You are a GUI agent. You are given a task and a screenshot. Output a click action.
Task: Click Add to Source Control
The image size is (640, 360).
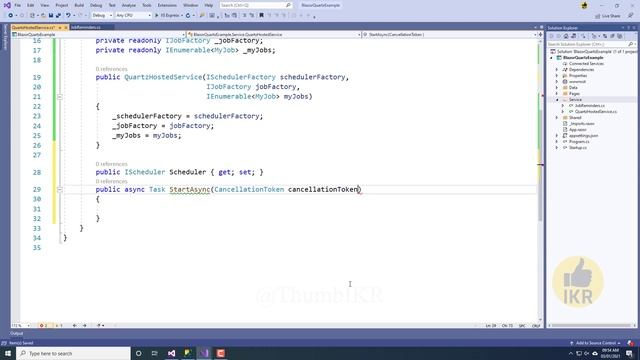click(x=595, y=343)
